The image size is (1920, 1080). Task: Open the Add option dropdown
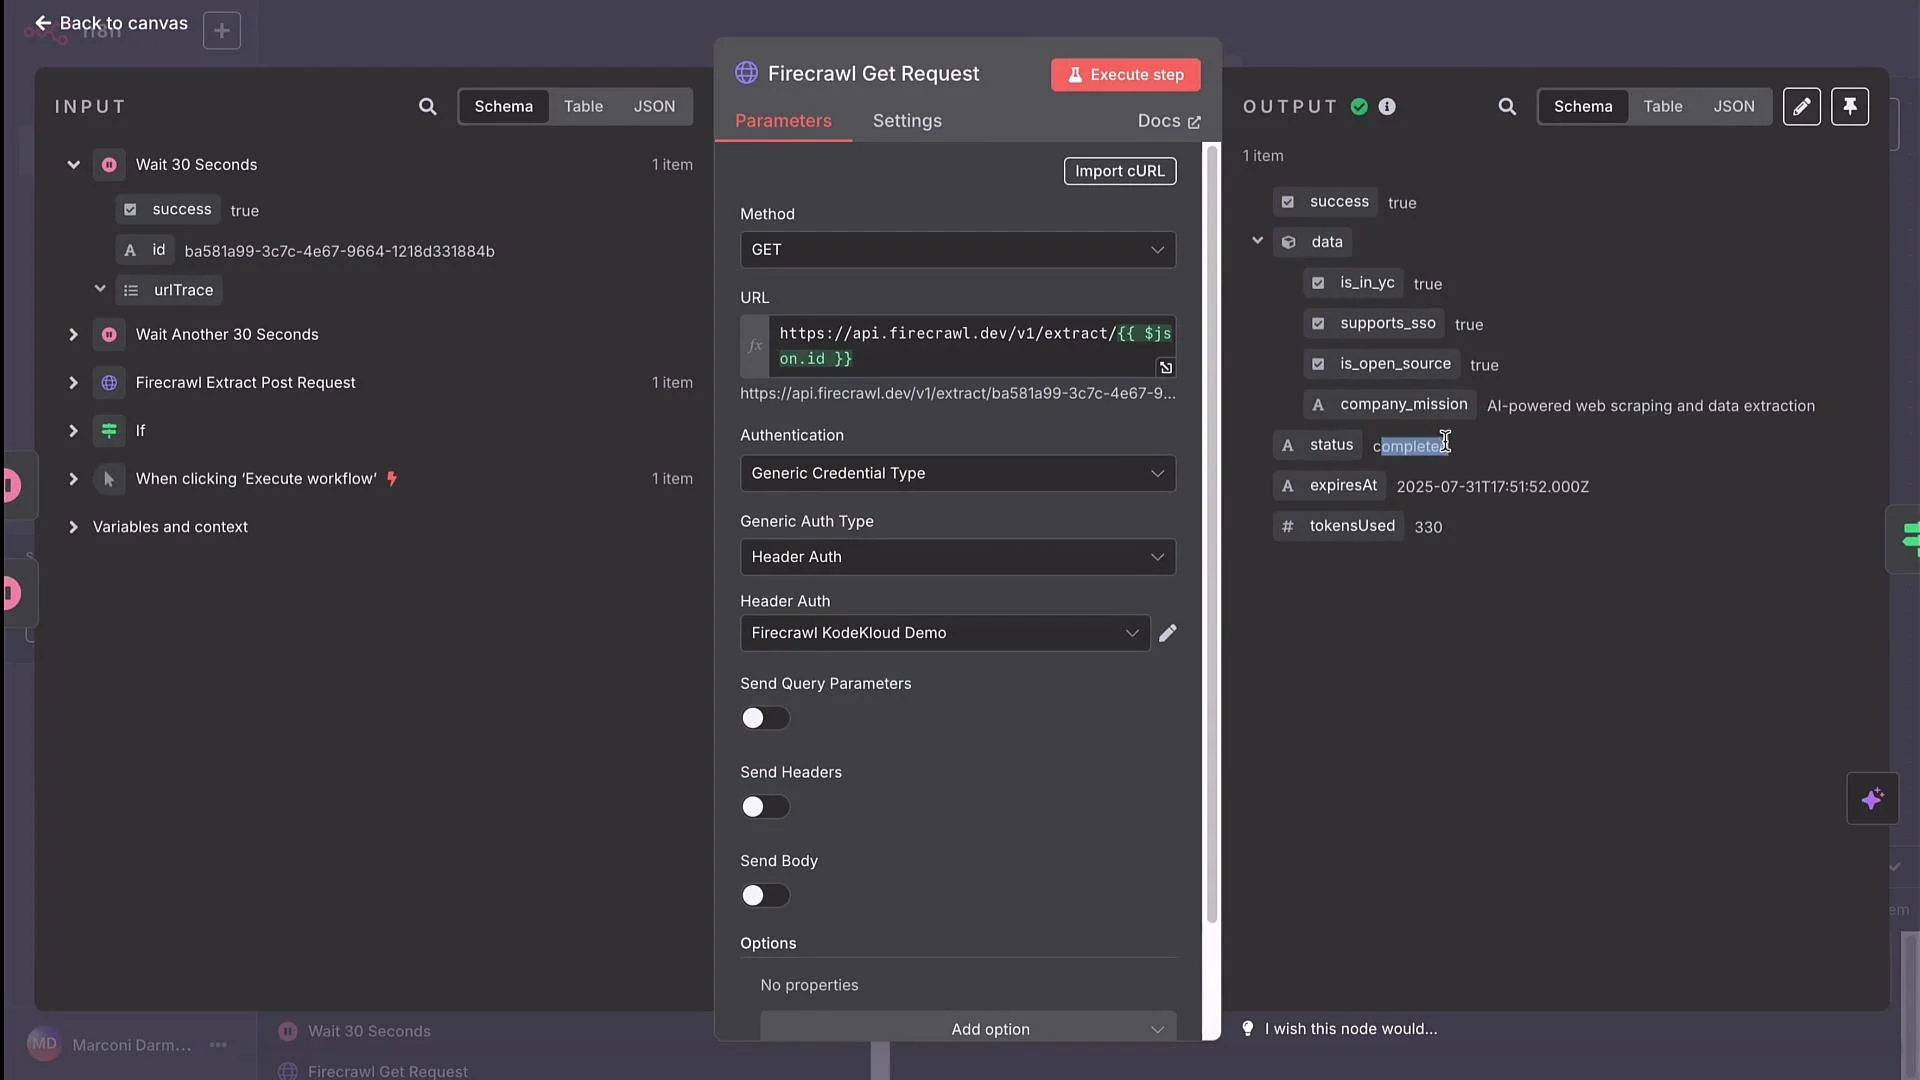pyautogui.click(x=967, y=1028)
